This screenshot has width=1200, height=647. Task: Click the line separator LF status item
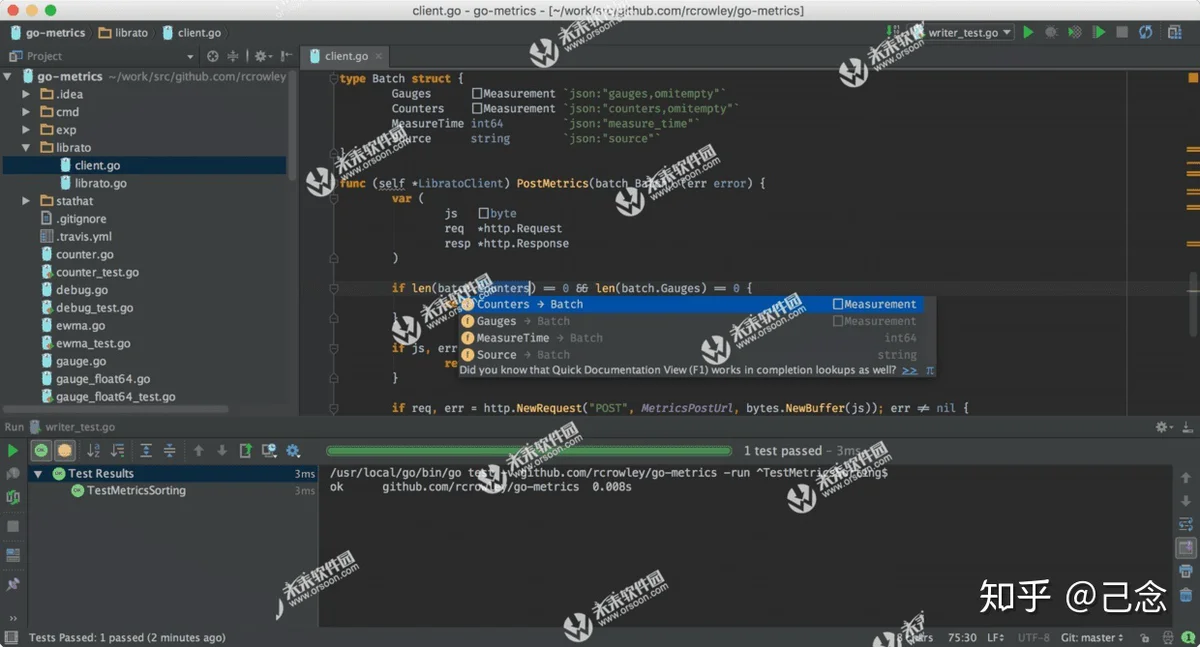coord(996,637)
